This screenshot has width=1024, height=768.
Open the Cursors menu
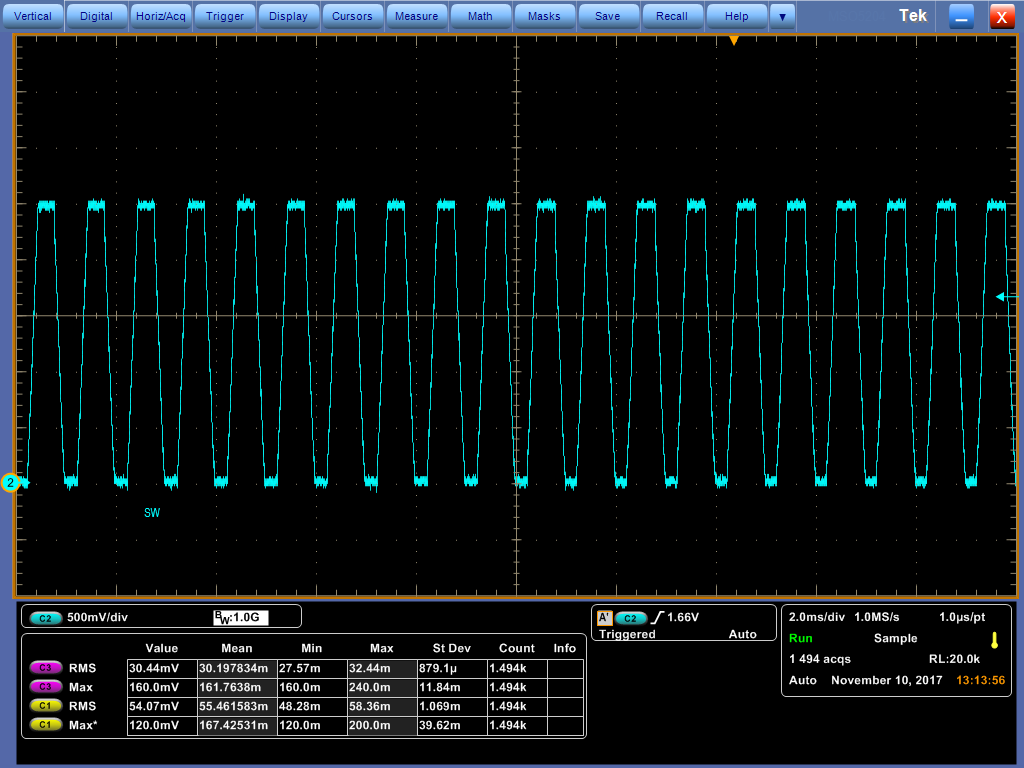pyautogui.click(x=352, y=16)
